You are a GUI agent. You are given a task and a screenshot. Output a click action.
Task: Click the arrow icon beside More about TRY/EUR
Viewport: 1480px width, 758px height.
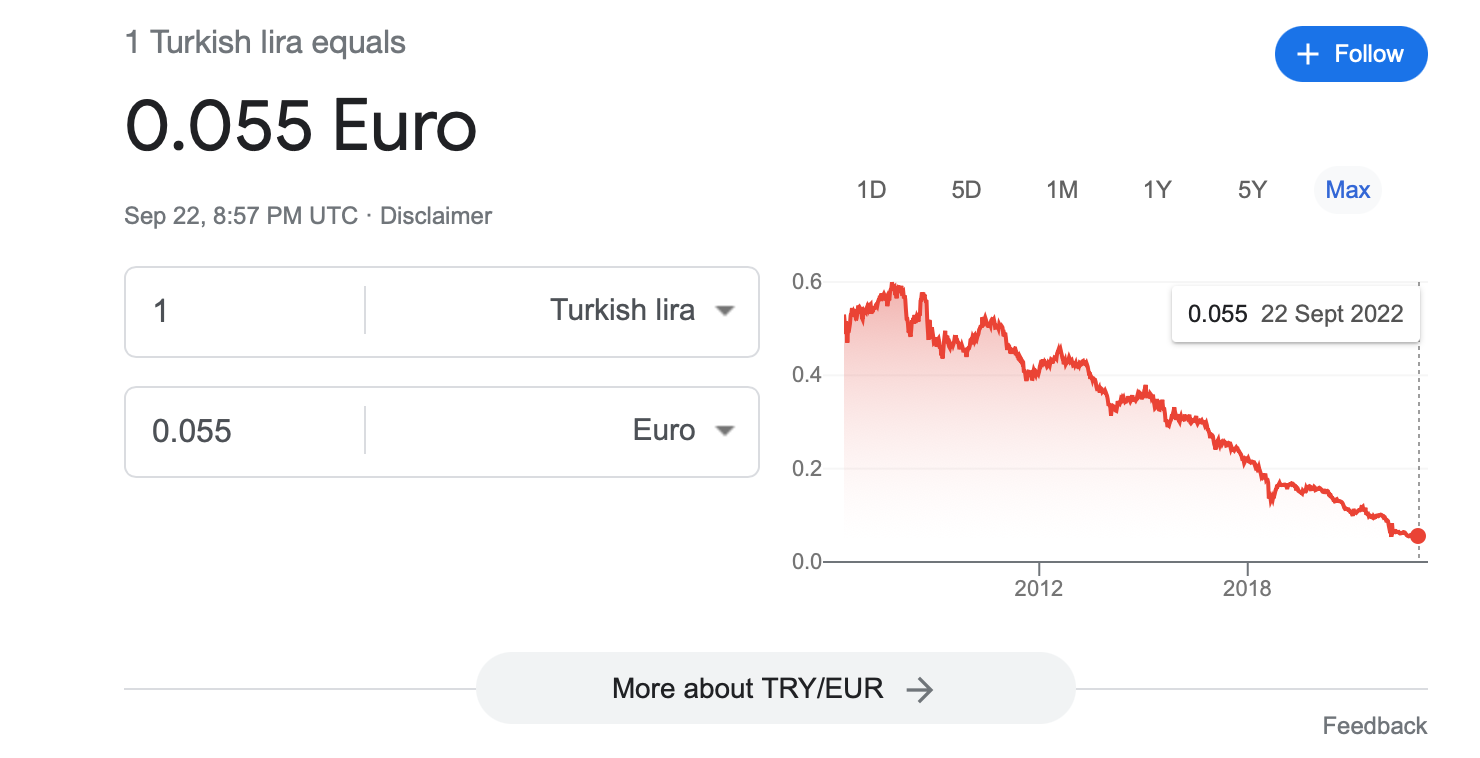click(919, 689)
